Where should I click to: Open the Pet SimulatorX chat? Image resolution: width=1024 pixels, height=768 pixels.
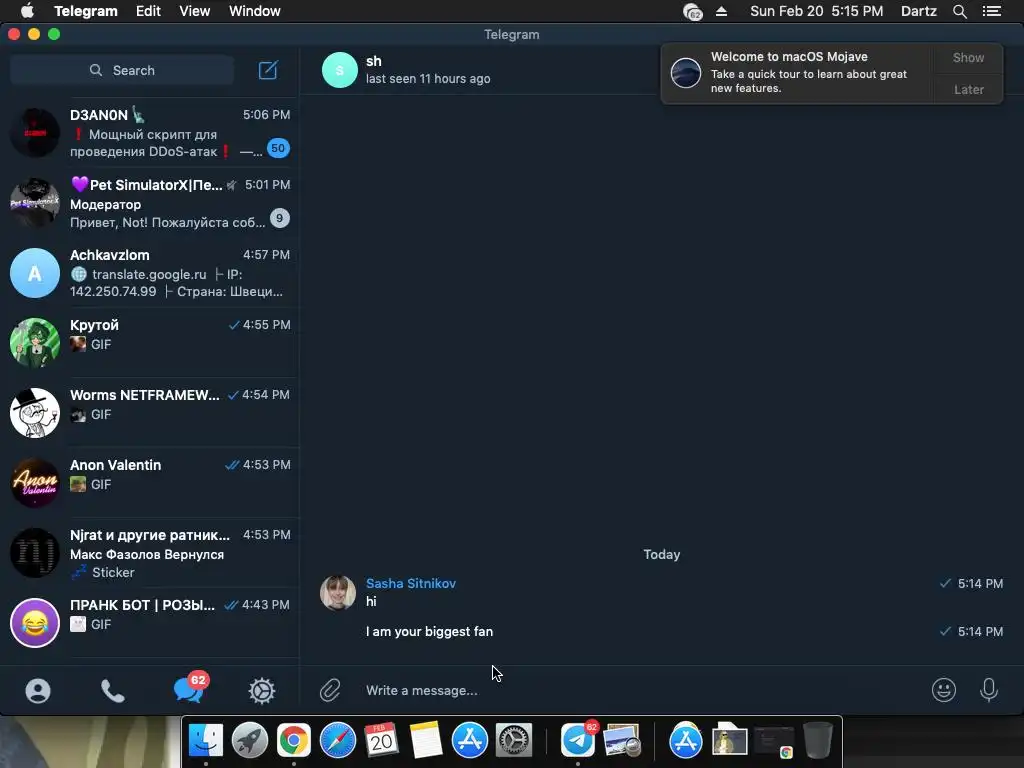[150, 202]
